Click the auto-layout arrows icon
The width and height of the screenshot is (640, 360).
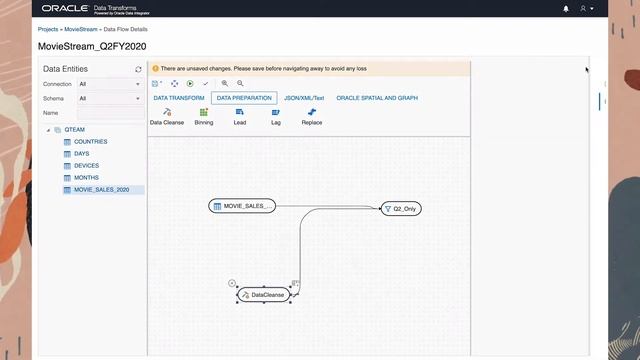pos(174,84)
